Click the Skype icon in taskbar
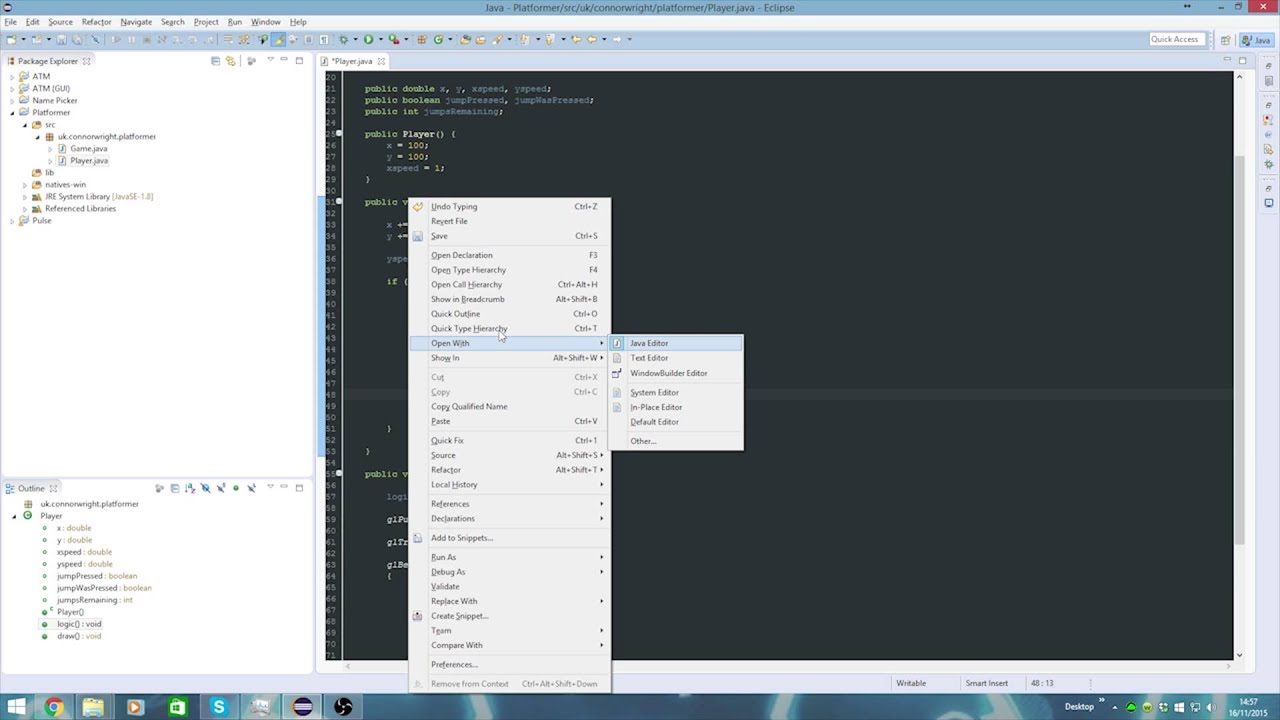The height and width of the screenshot is (720, 1280). coord(218,707)
